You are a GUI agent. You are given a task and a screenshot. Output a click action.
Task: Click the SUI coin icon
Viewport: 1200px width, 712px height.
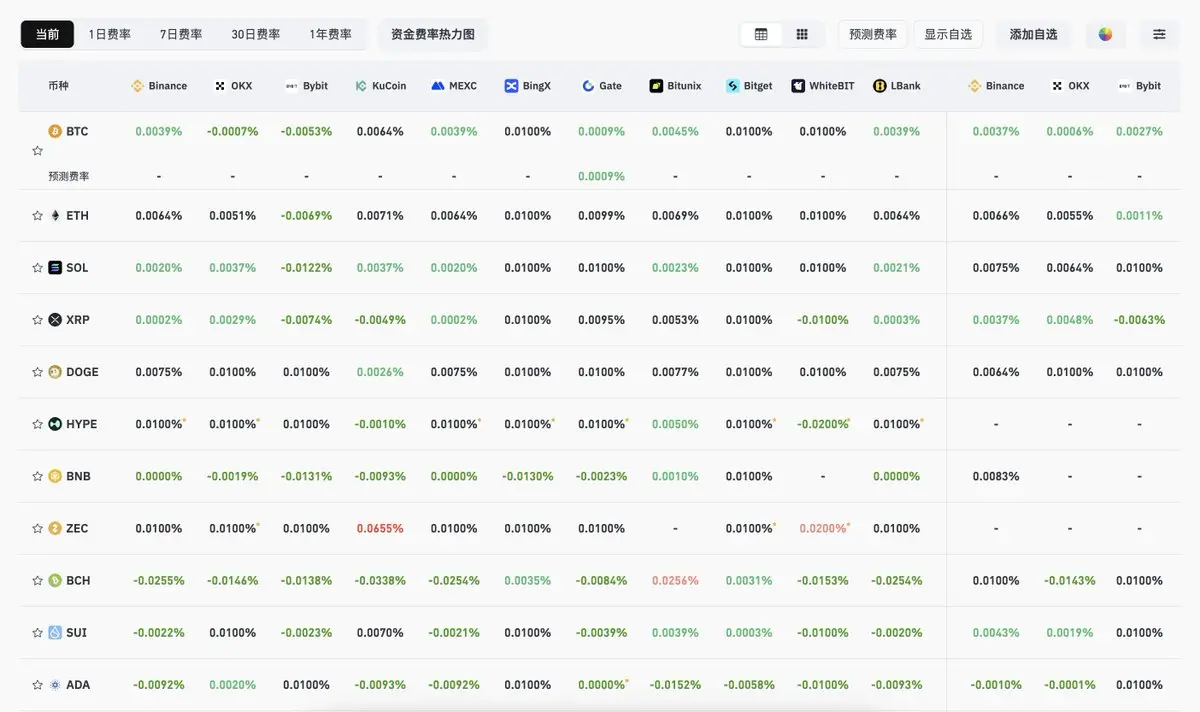[x=55, y=632]
